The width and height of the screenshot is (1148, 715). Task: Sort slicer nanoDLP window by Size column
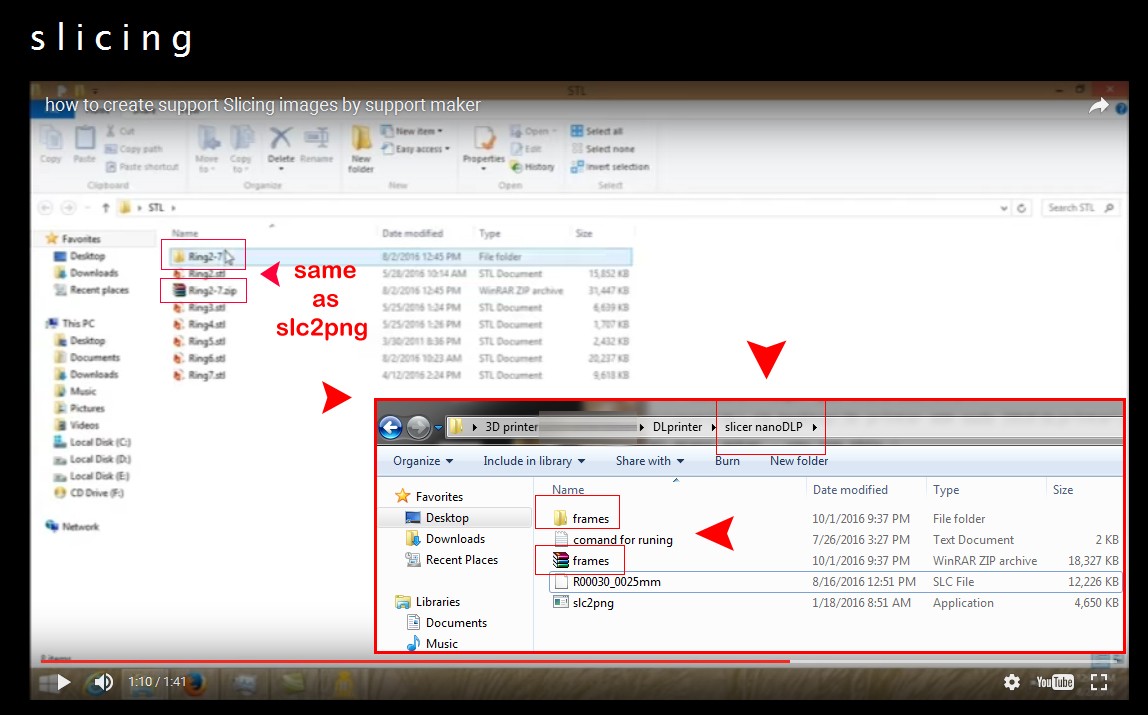pyautogui.click(x=1063, y=490)
